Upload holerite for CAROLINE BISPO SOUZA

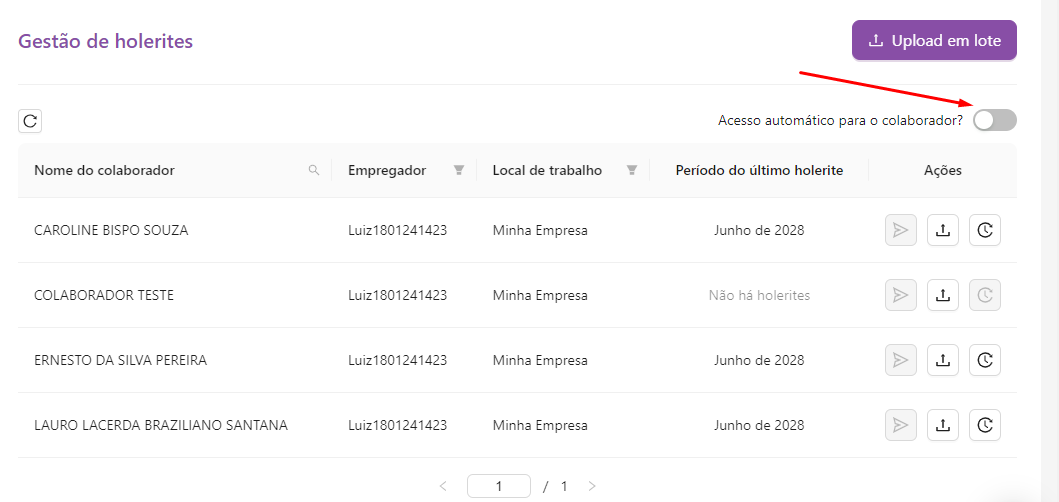(942, 230)
